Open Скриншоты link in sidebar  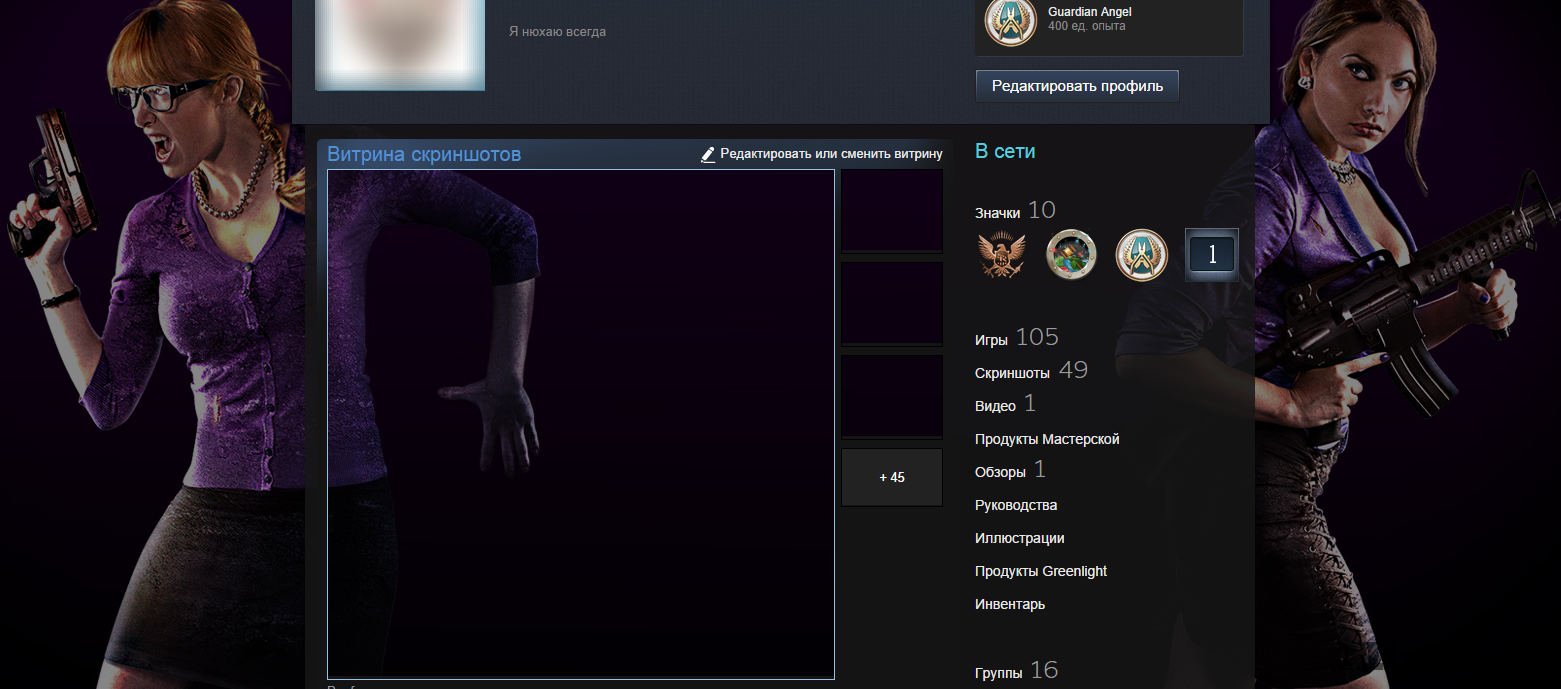tap(1012, 373)
